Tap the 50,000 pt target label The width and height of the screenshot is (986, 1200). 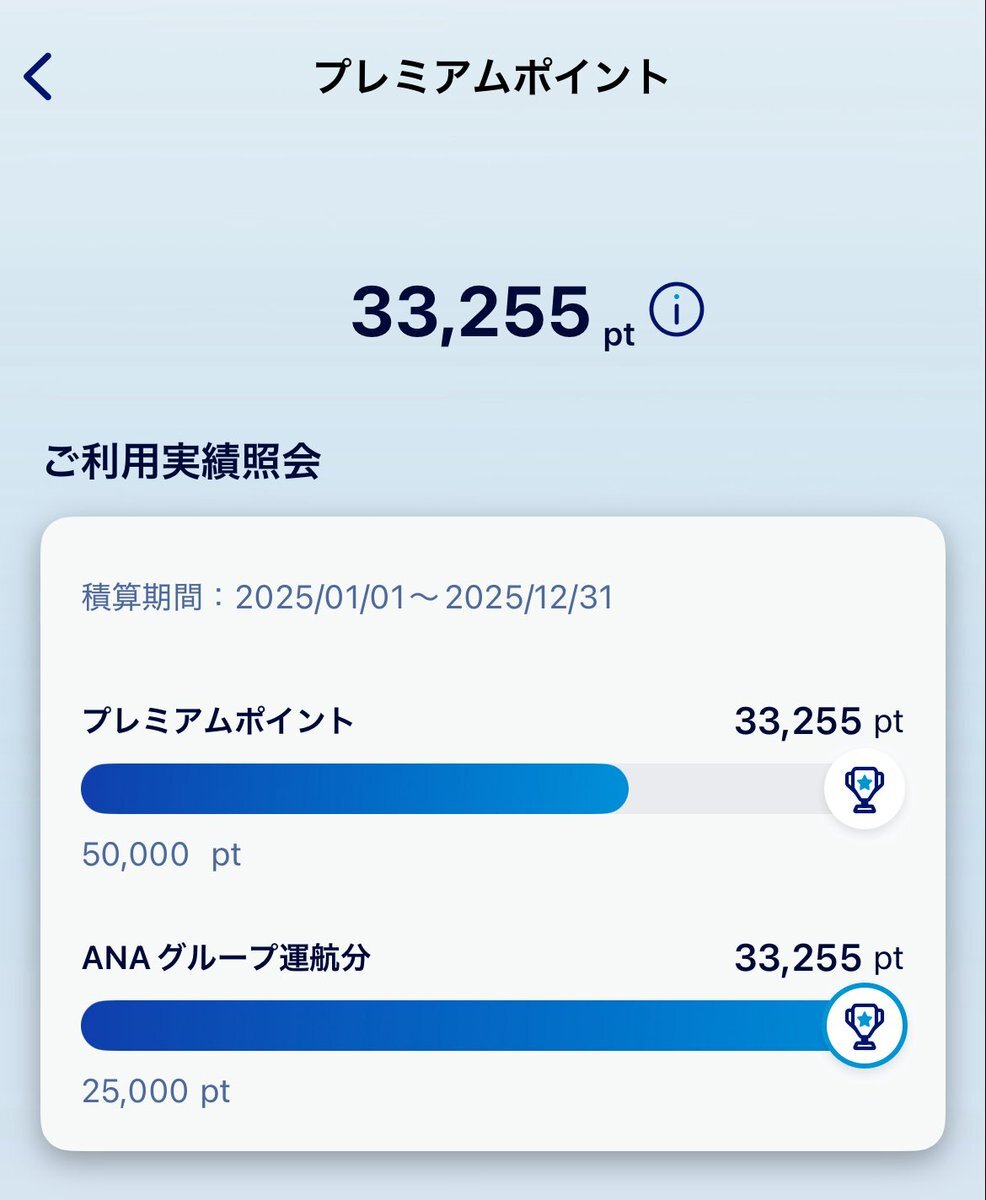161,855
